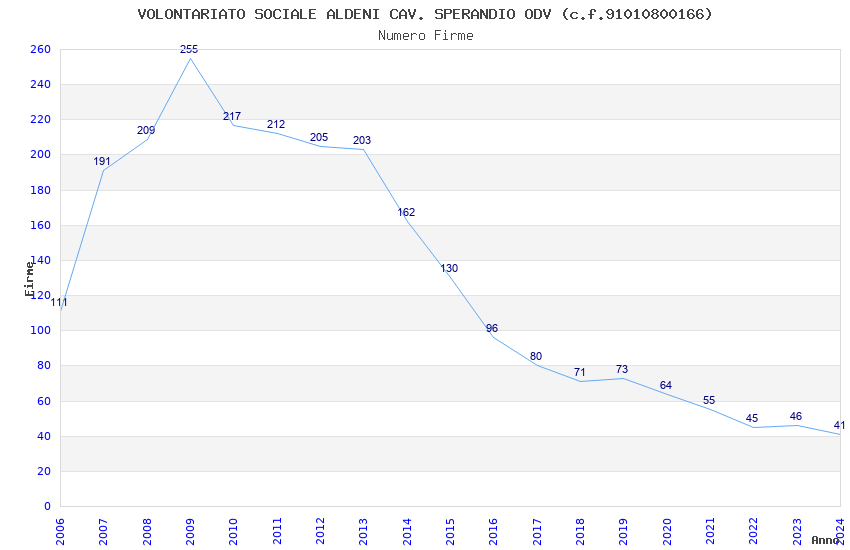Select the peak data label 255
This screenshot has width=850, height=550.
189,49
